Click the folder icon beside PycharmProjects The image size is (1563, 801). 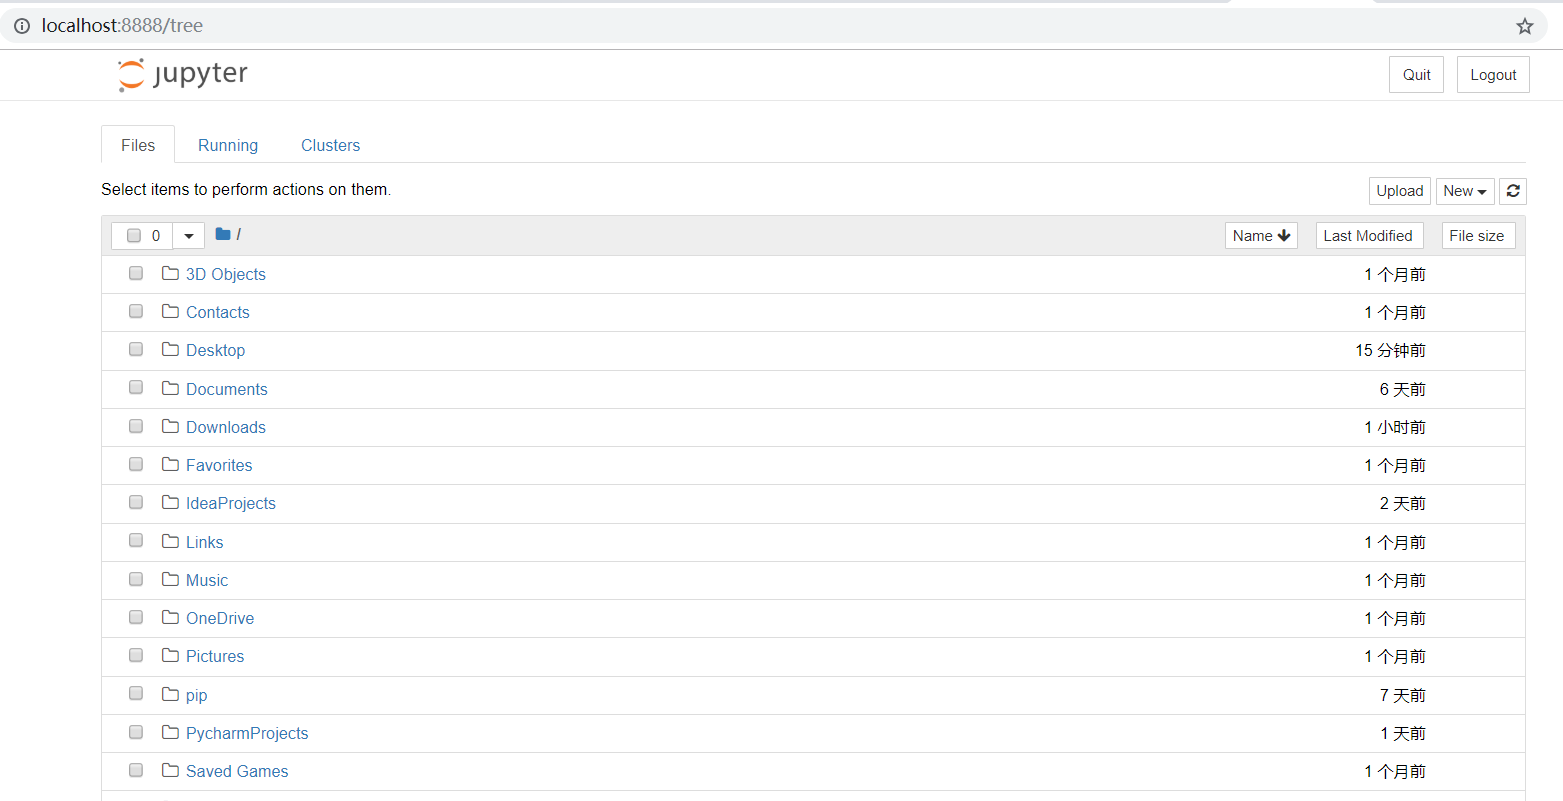coord(169,731)
